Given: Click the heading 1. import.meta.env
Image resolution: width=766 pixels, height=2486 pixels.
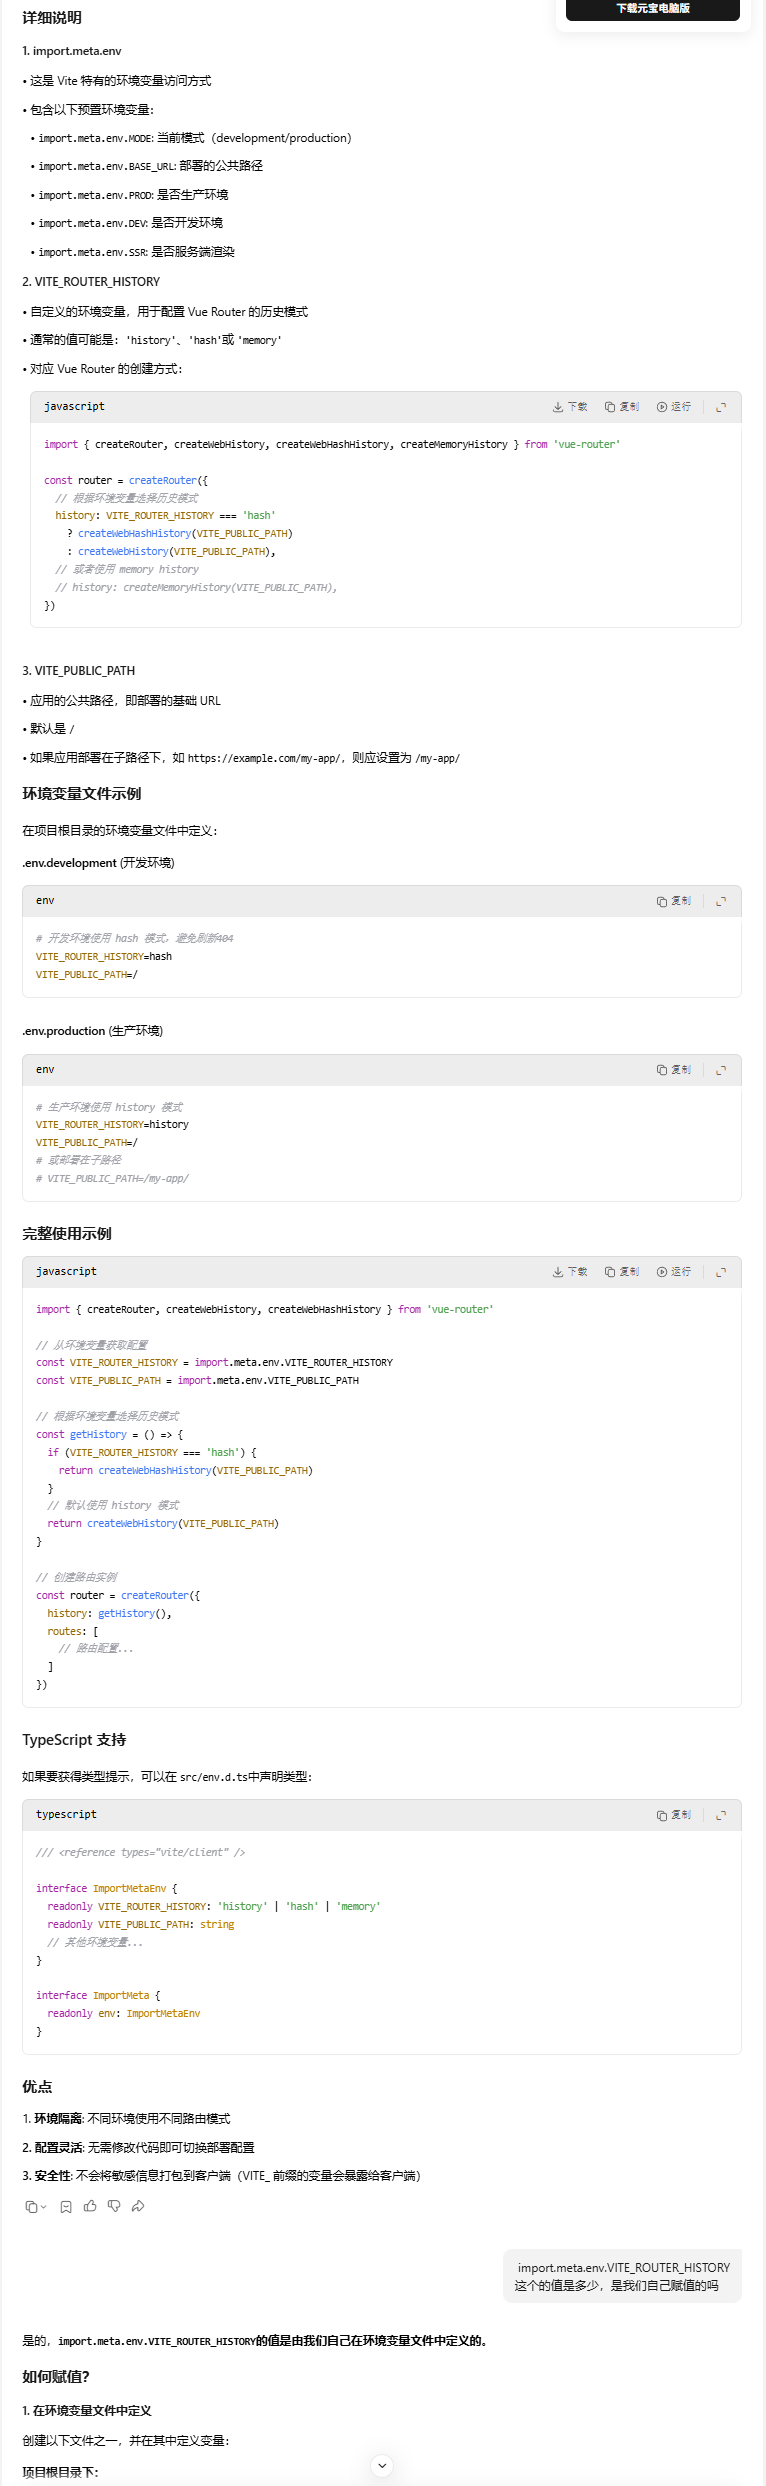Looking at the screenshot, I should coord(72,51).
